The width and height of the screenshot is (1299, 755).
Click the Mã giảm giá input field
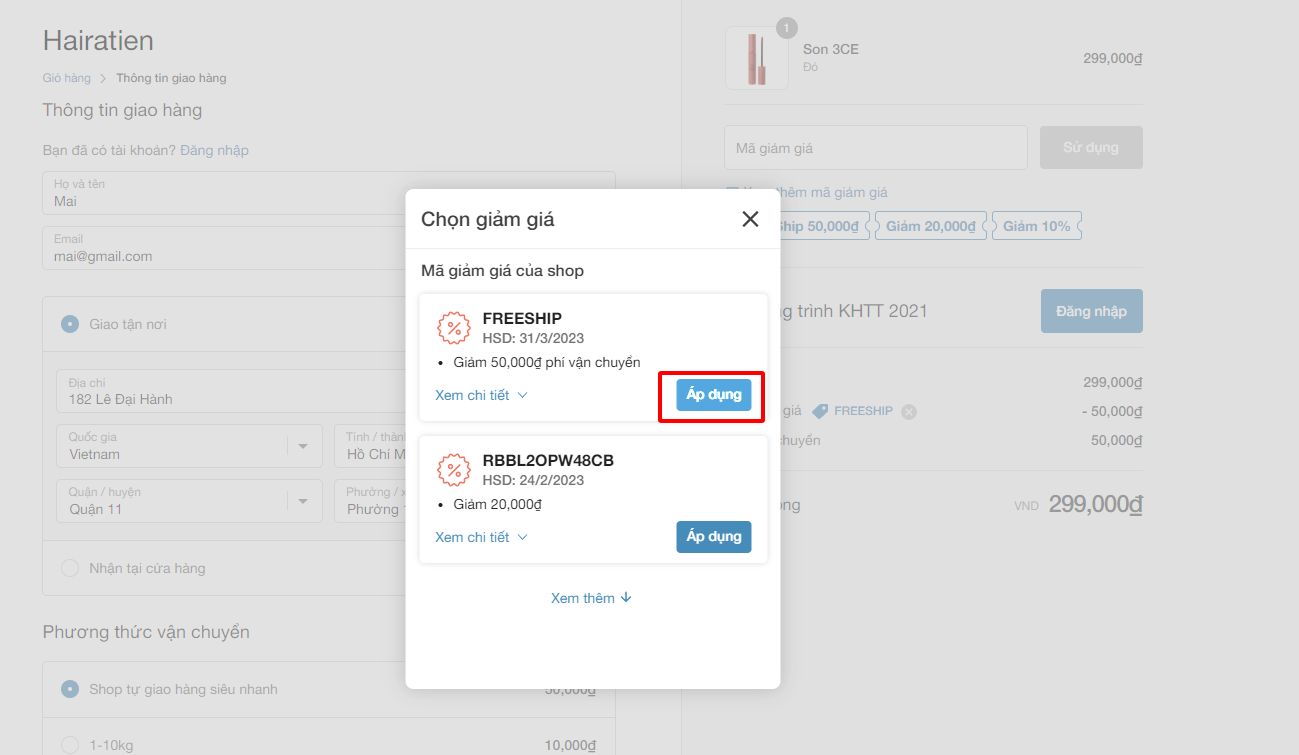tap(875, 148)
